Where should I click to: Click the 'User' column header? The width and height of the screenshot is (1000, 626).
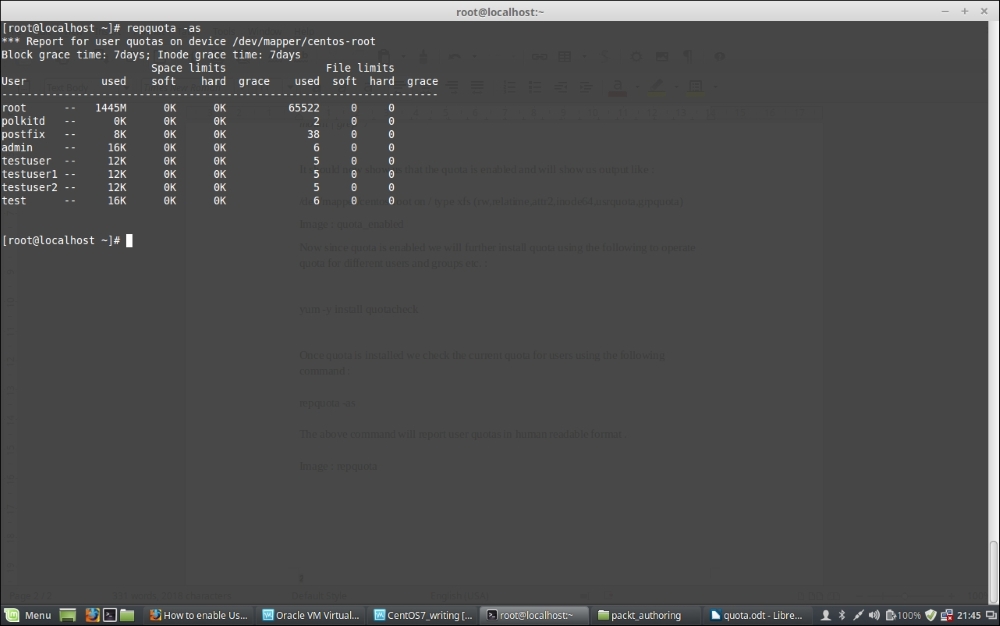[13, 81]
